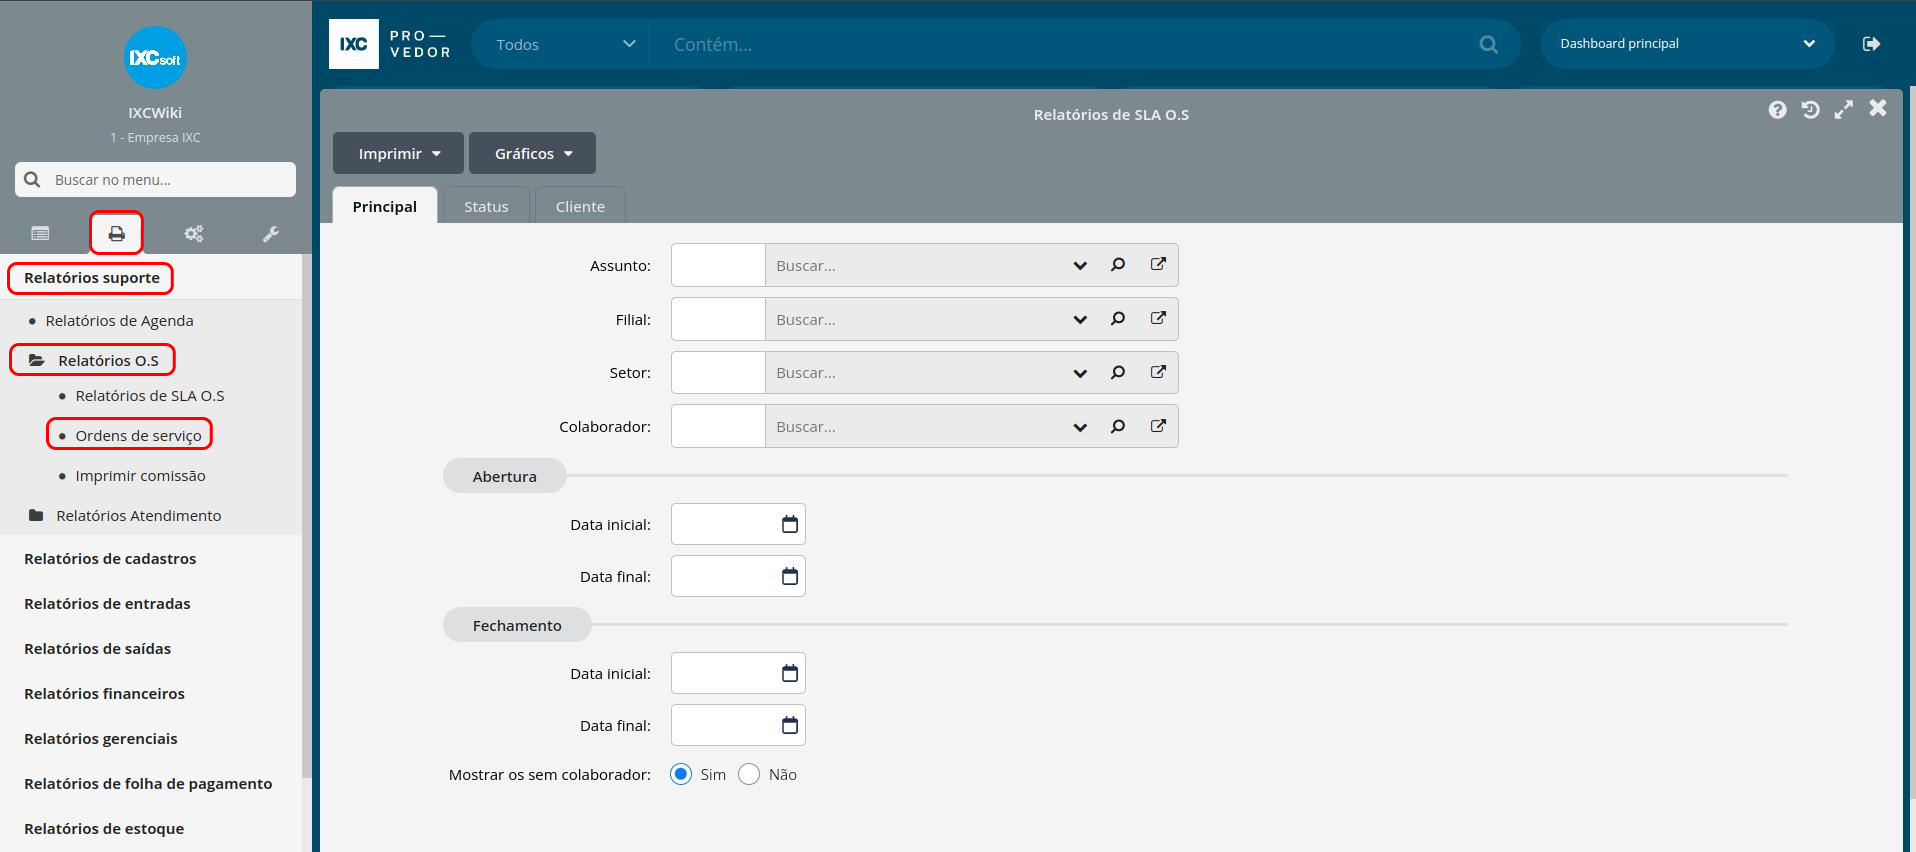Select Não for Mostrar os sem colaborador

click(x=749, y=774)
